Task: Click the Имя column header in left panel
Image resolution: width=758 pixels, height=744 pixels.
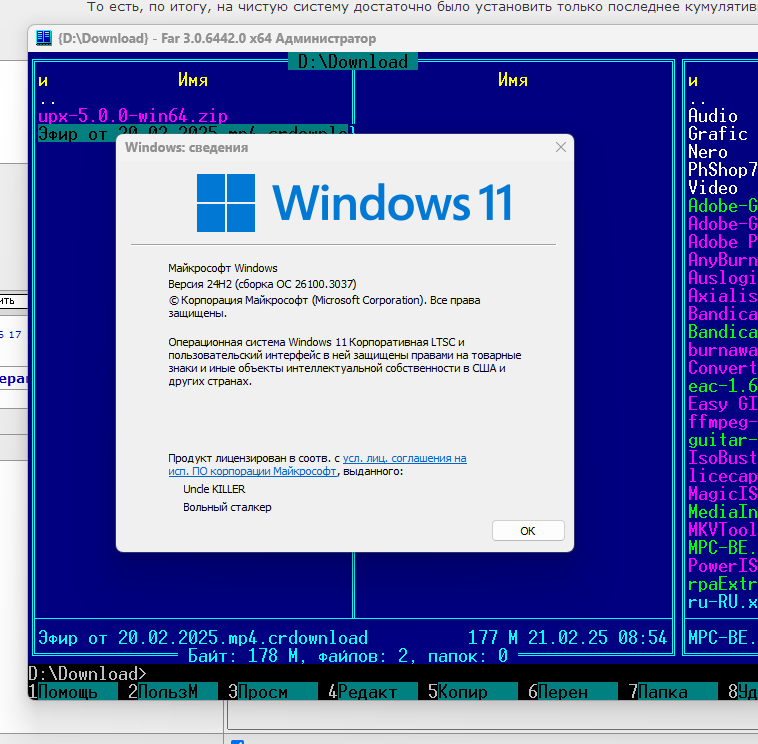Action: click(193, 80)
